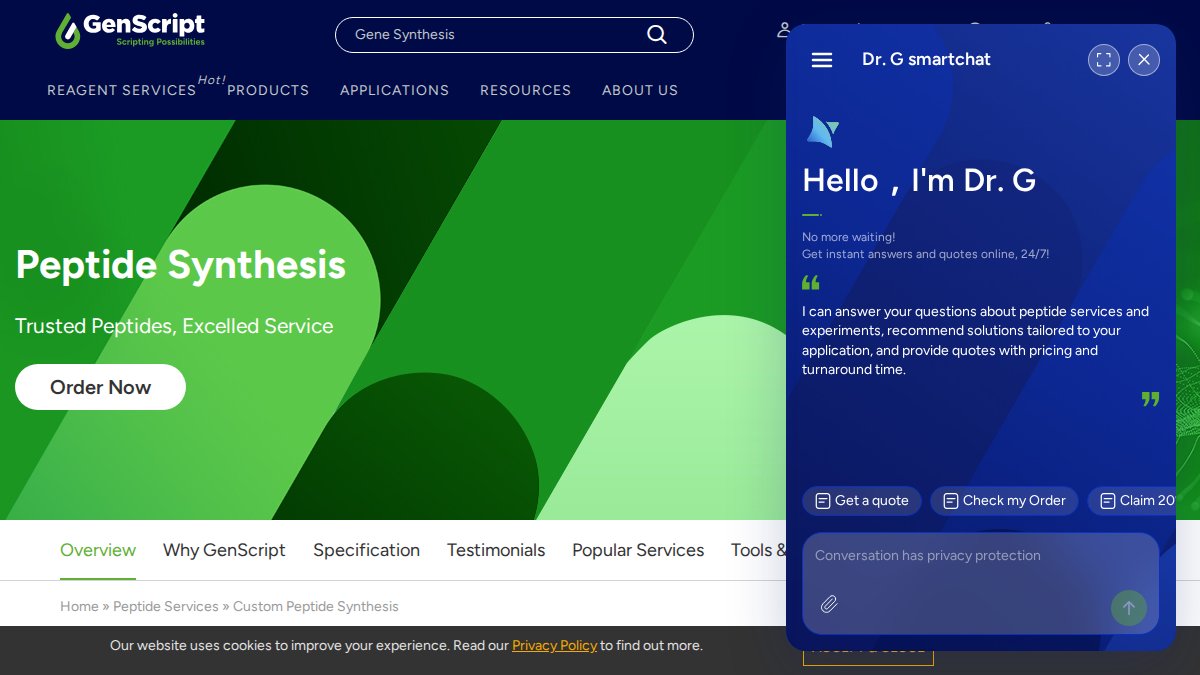Open the Privacy Policy link
The height and width of the screenshot is (675, 1200).
point(554,645)
